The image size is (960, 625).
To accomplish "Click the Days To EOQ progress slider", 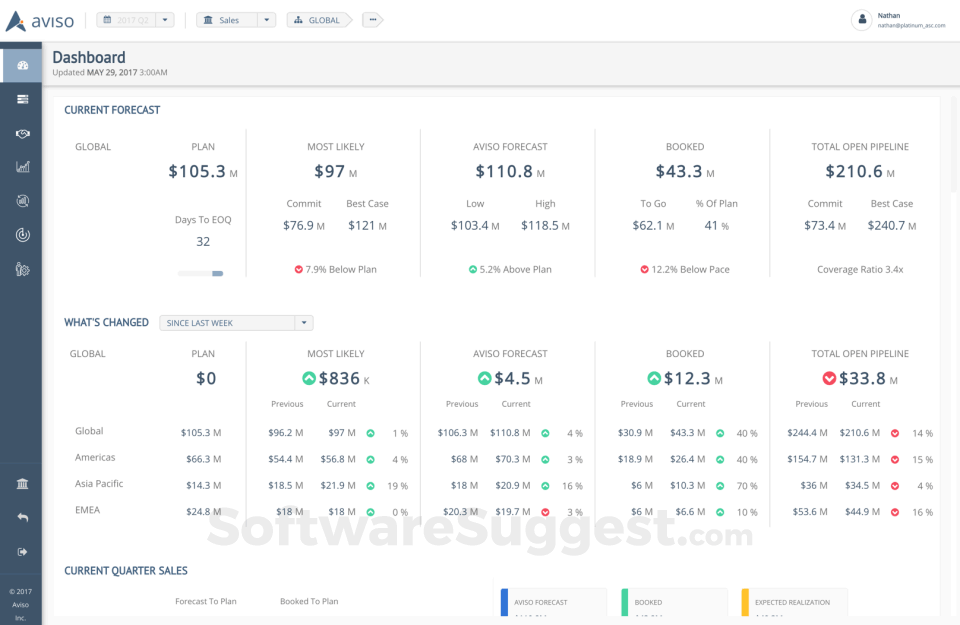I will pos(202,272).
